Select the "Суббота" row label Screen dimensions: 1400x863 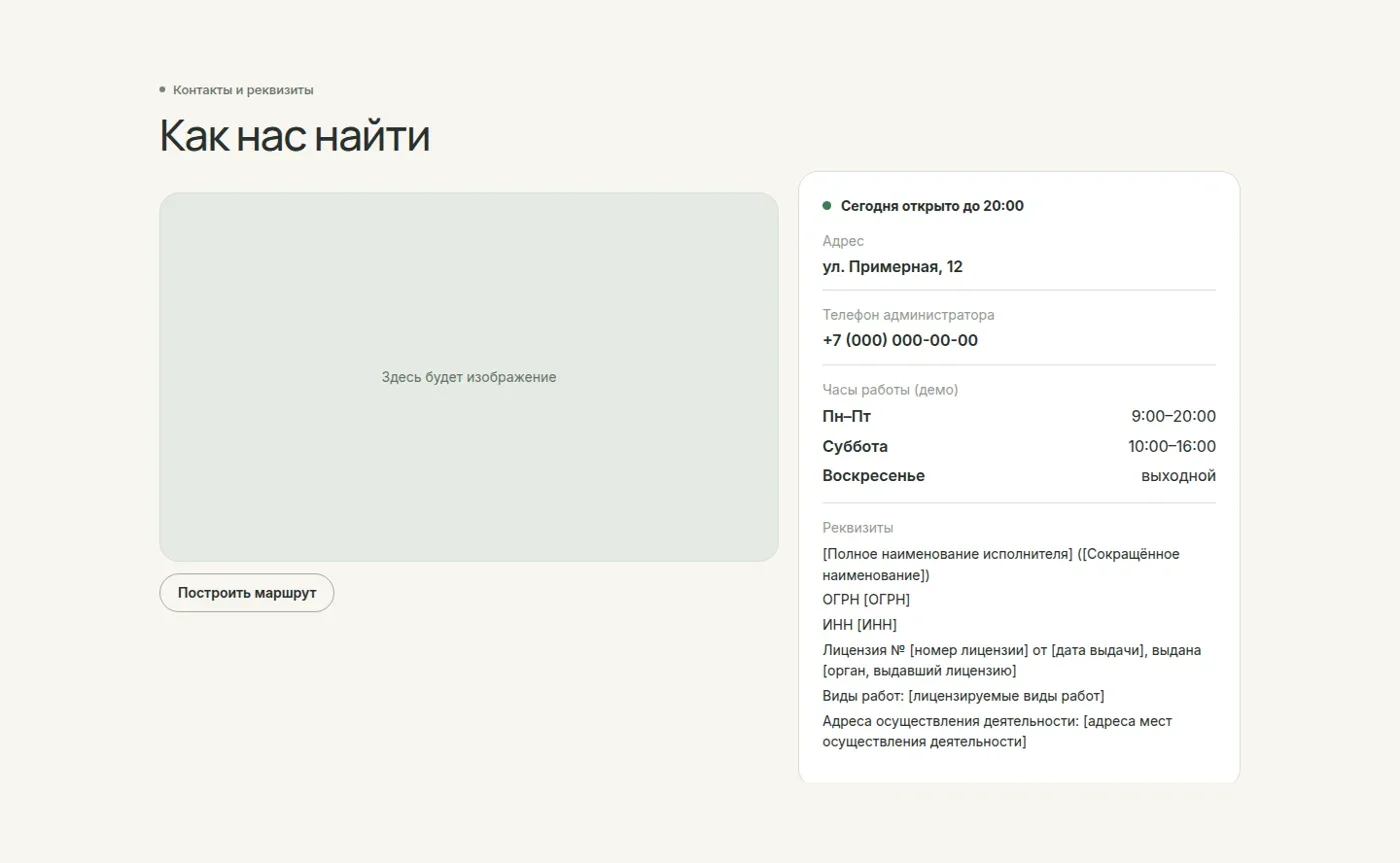pyautogui.click(x=855, y=447)
